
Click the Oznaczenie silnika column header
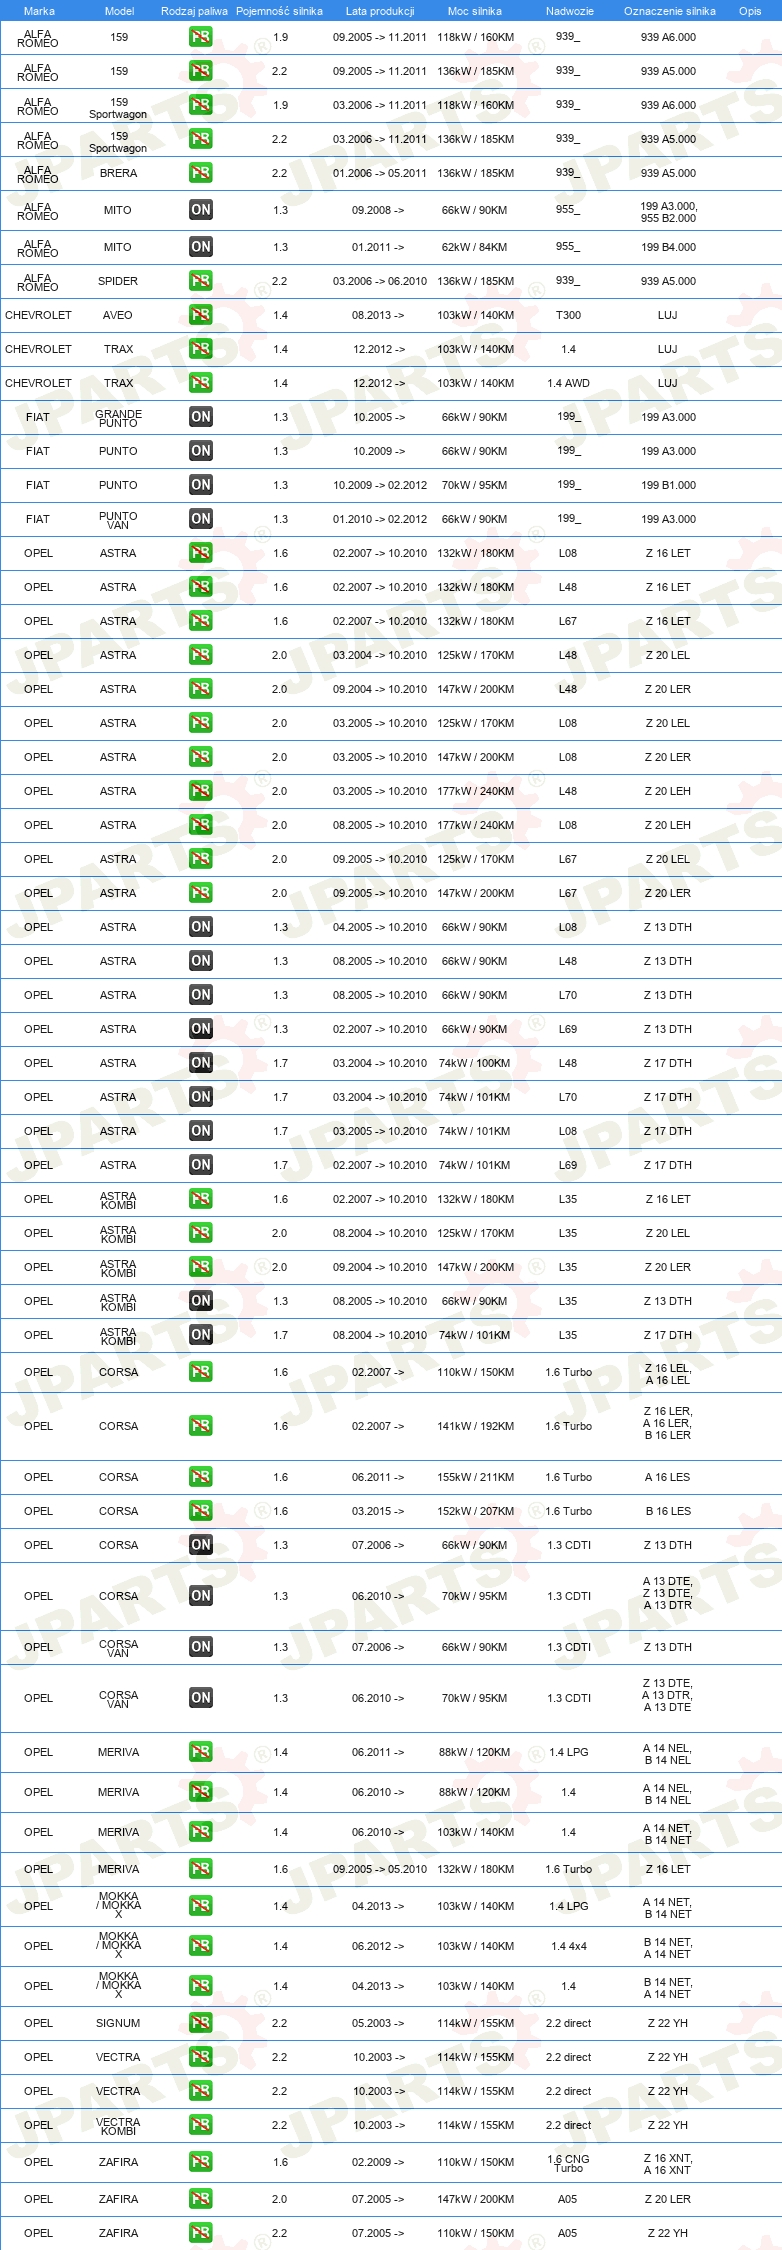pyautogui.click(x=669, y=11)
